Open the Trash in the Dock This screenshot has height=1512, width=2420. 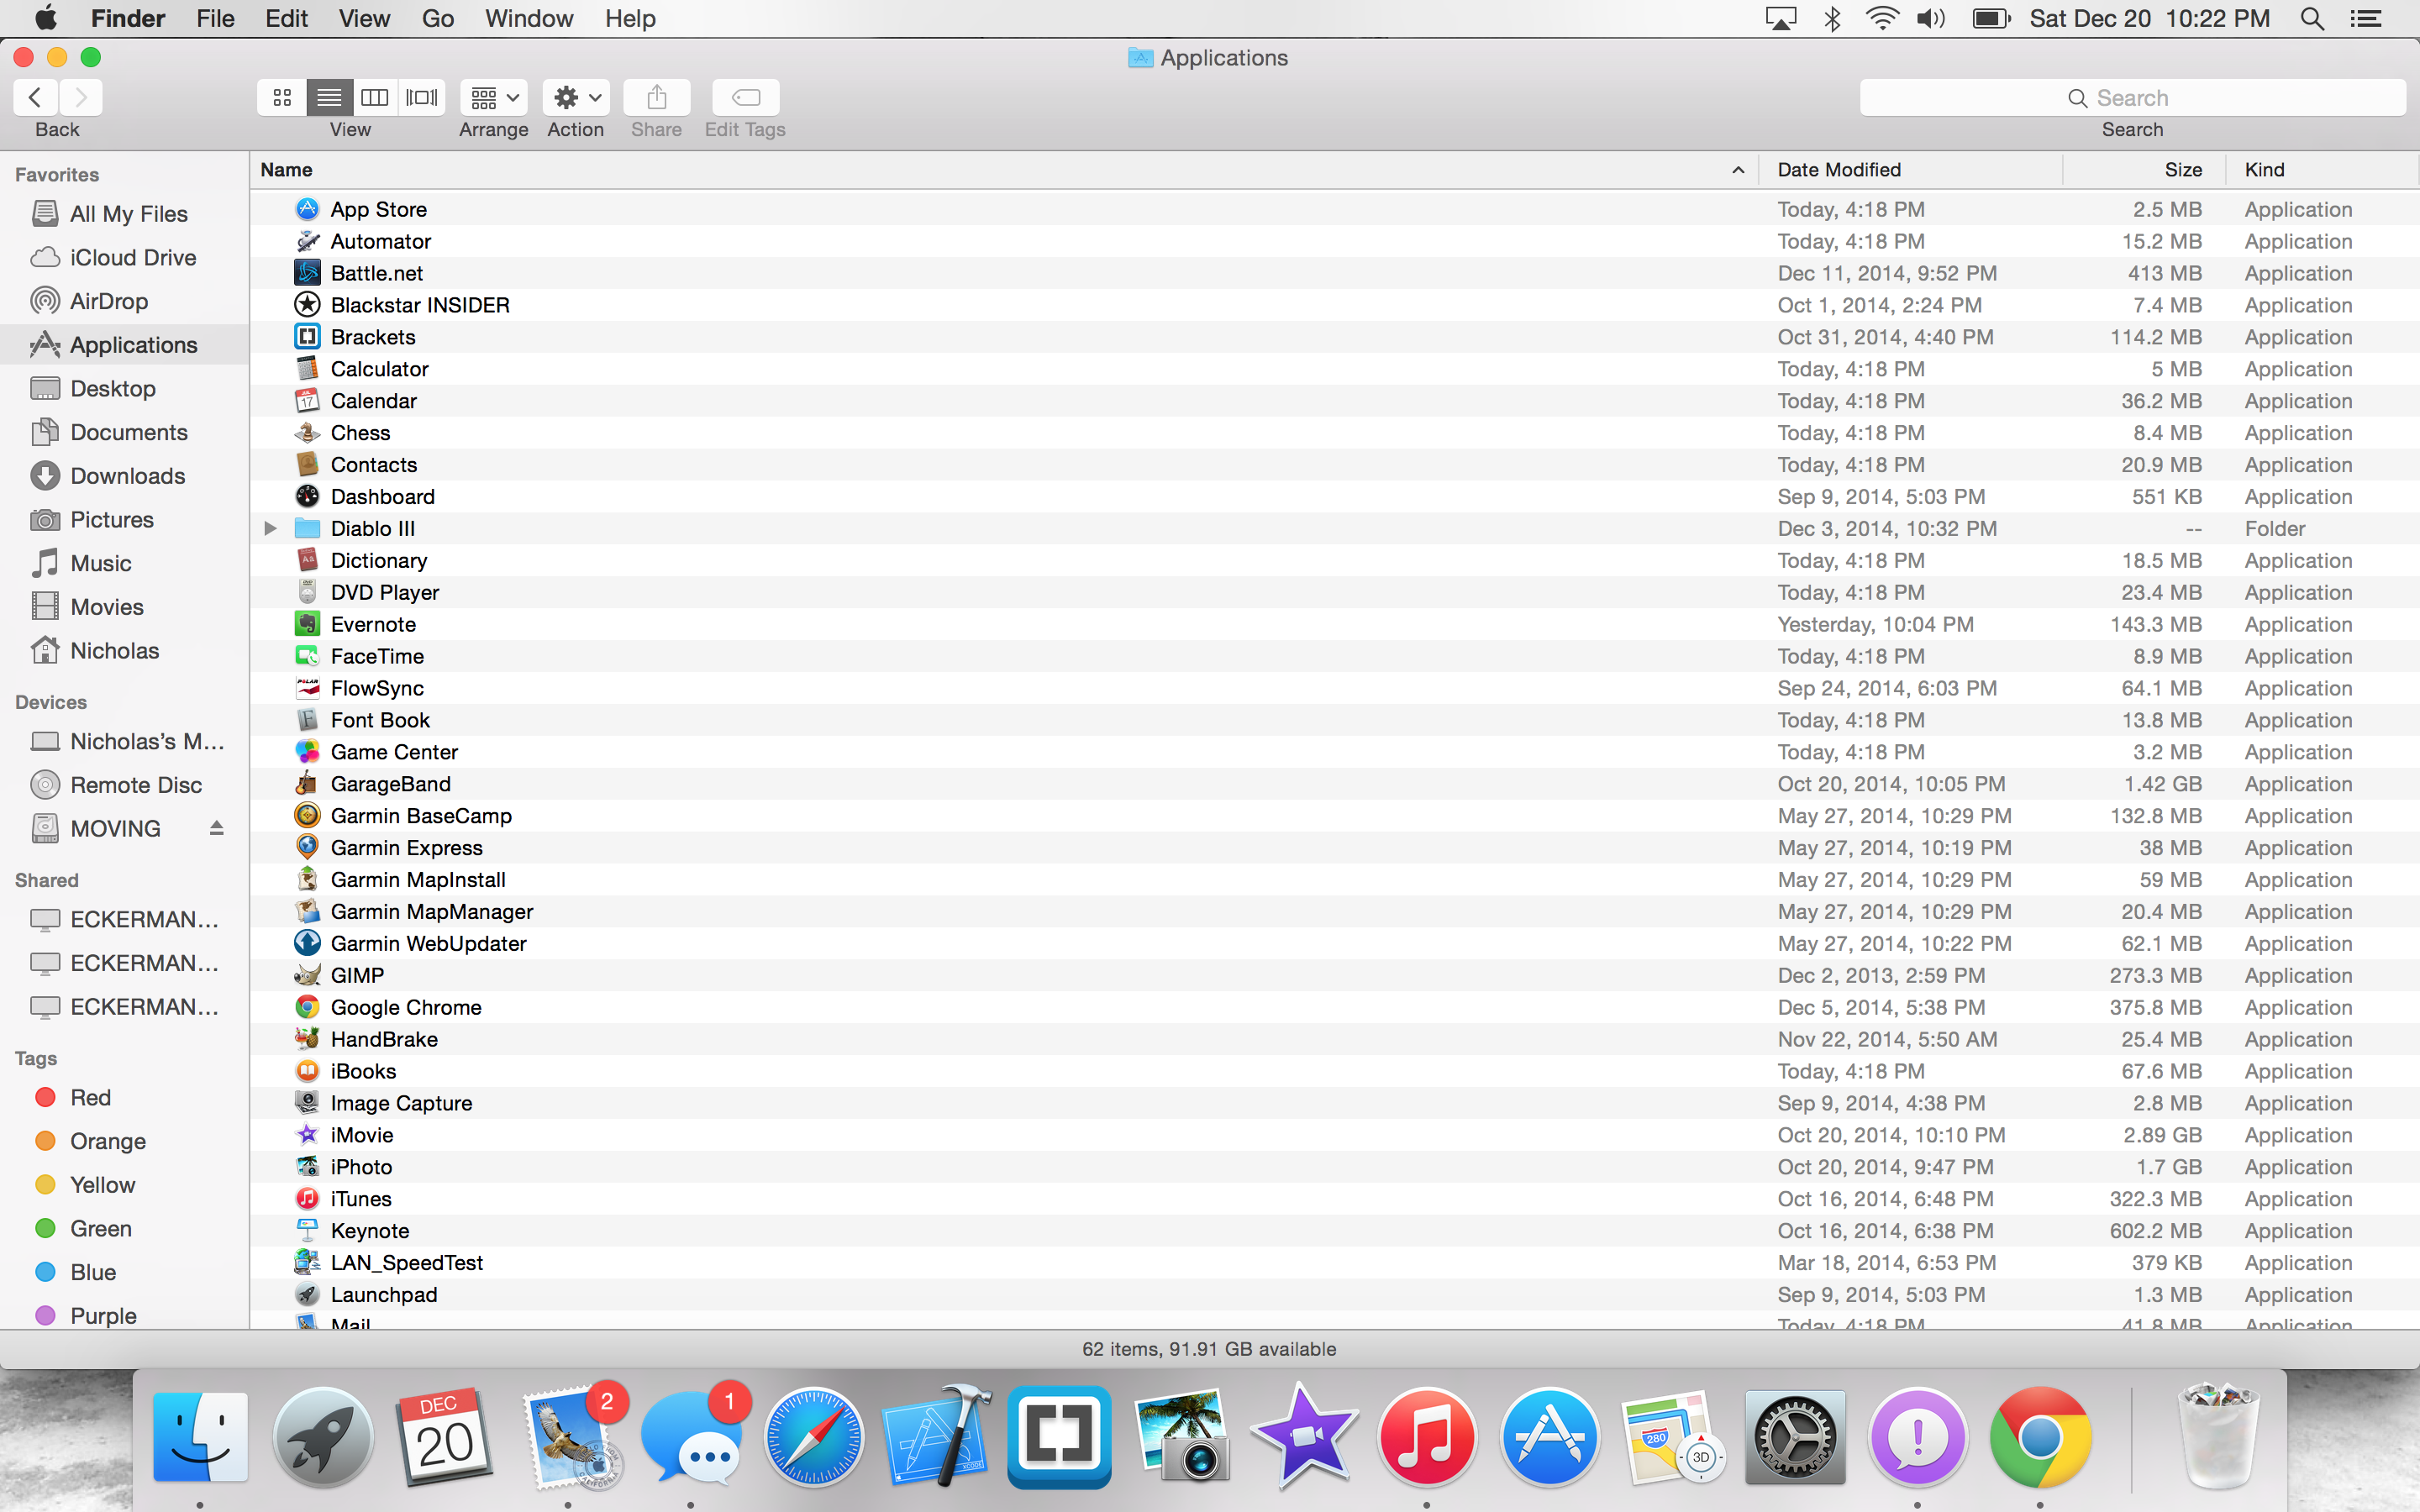tap(2218, 1437)
